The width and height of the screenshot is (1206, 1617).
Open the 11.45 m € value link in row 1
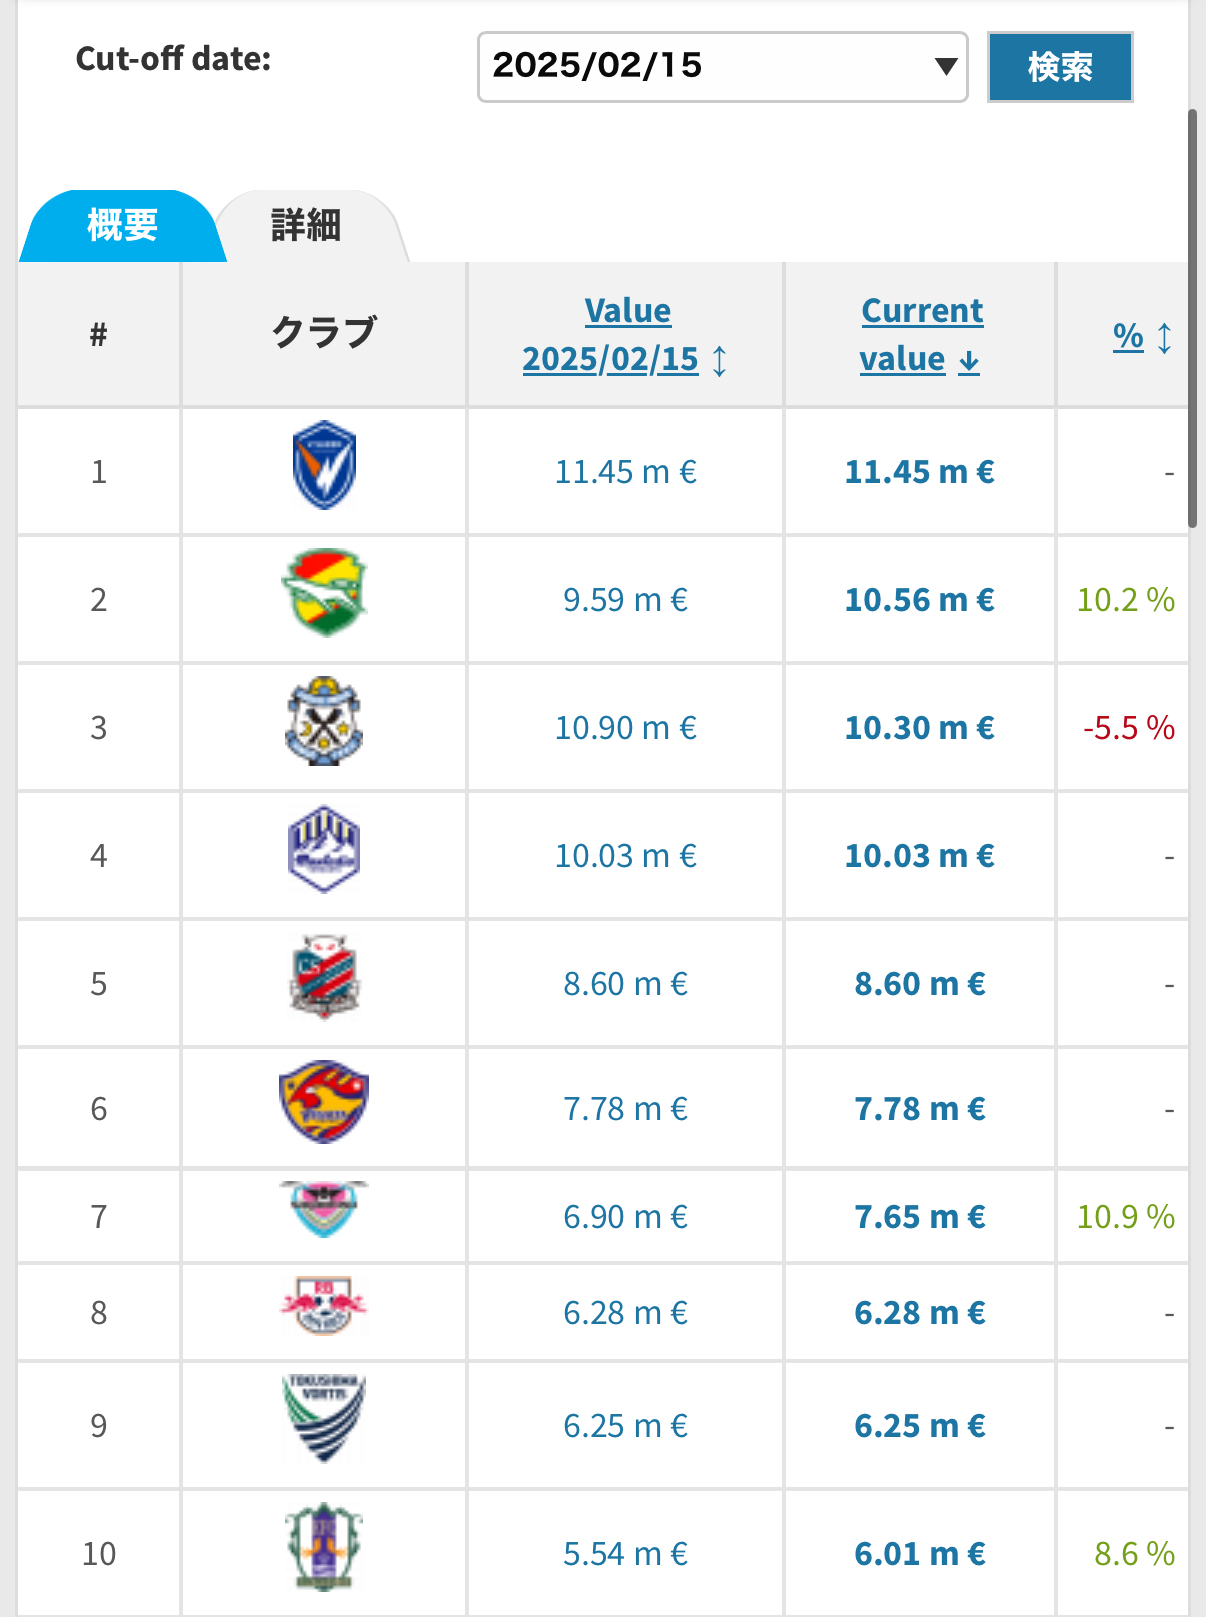pyautogui.click(x=626, y=472)
